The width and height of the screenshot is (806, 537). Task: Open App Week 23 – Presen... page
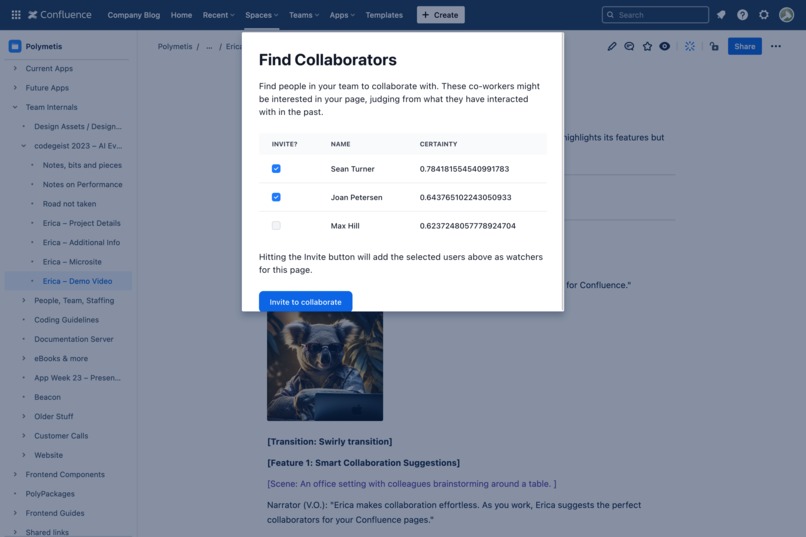coord(77,378)
